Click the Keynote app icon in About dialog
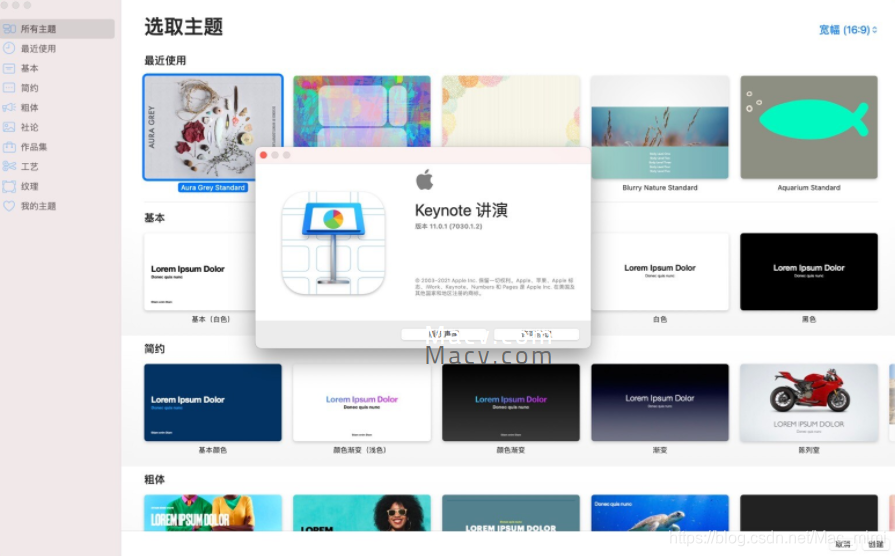The width and height of the screenshot is (895, 556). pos(333,243)
